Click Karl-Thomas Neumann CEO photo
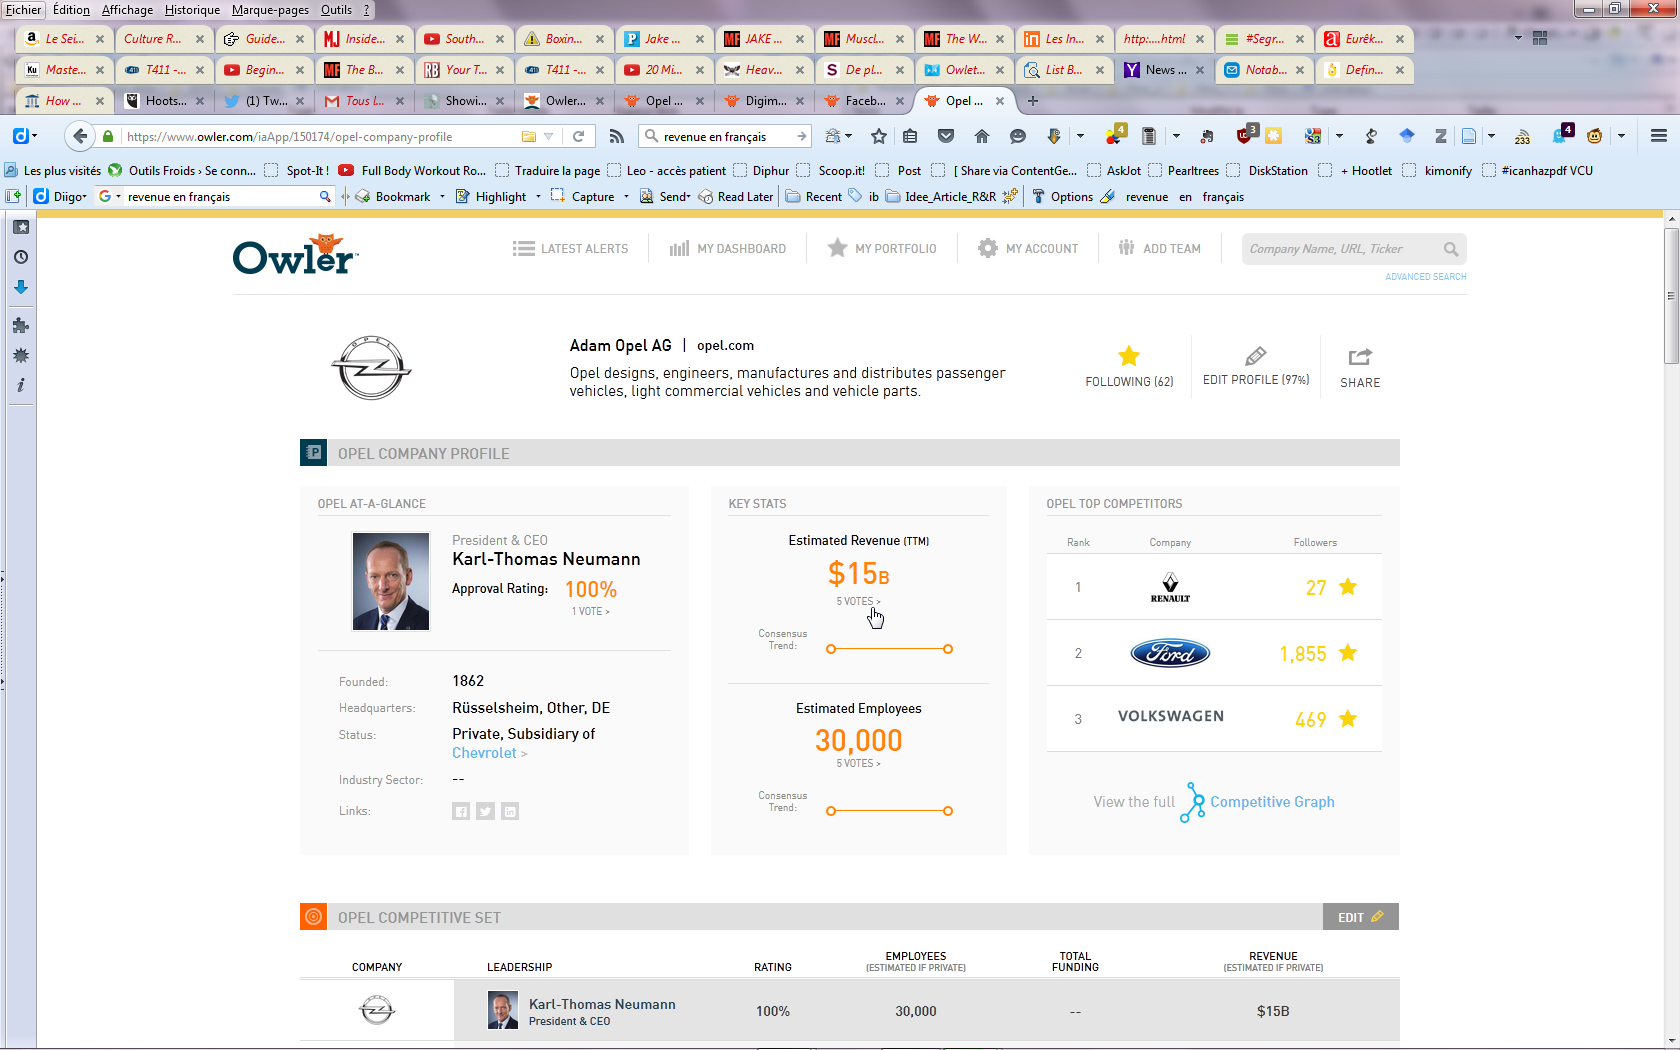1680x1050 pixels. coord(391,581)
